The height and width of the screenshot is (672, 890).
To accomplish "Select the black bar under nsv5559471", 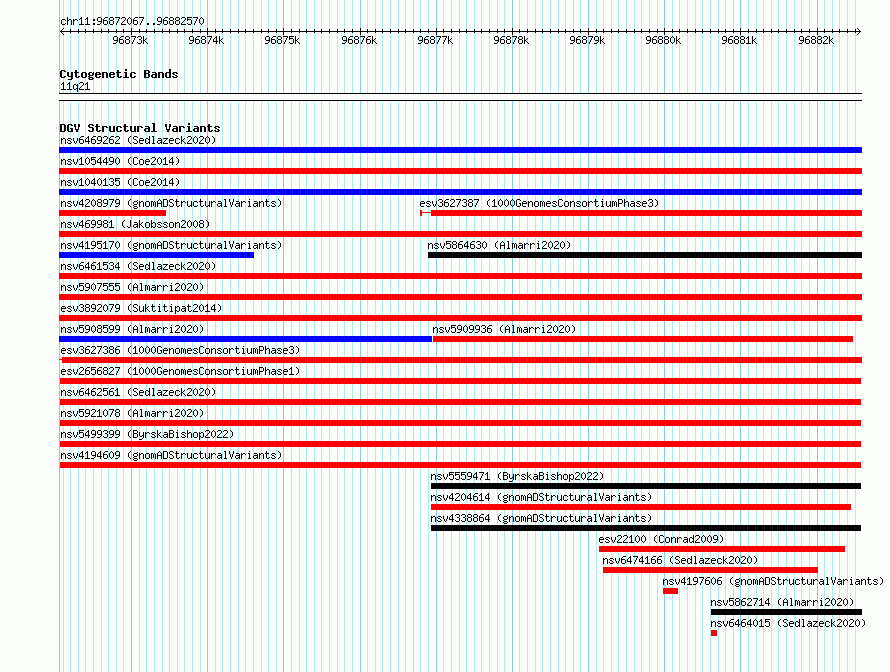I will (x=646, y=486).
